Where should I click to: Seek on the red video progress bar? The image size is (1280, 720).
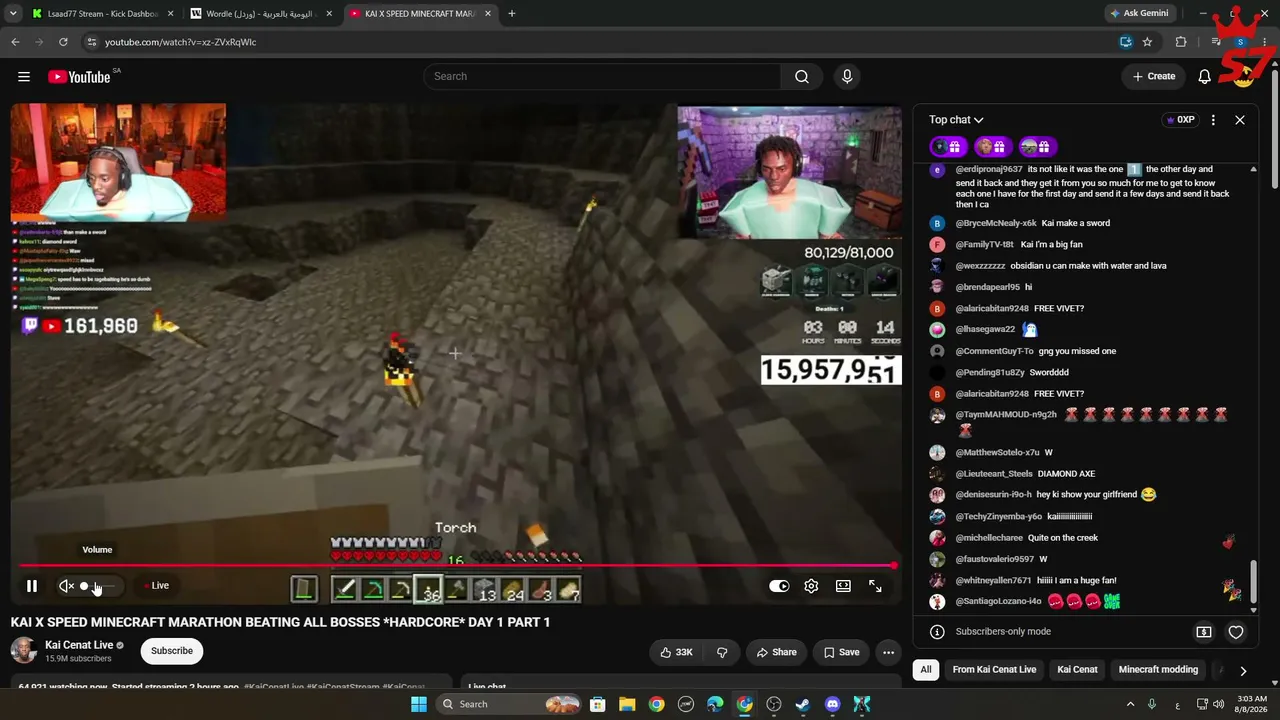[456, 566]
